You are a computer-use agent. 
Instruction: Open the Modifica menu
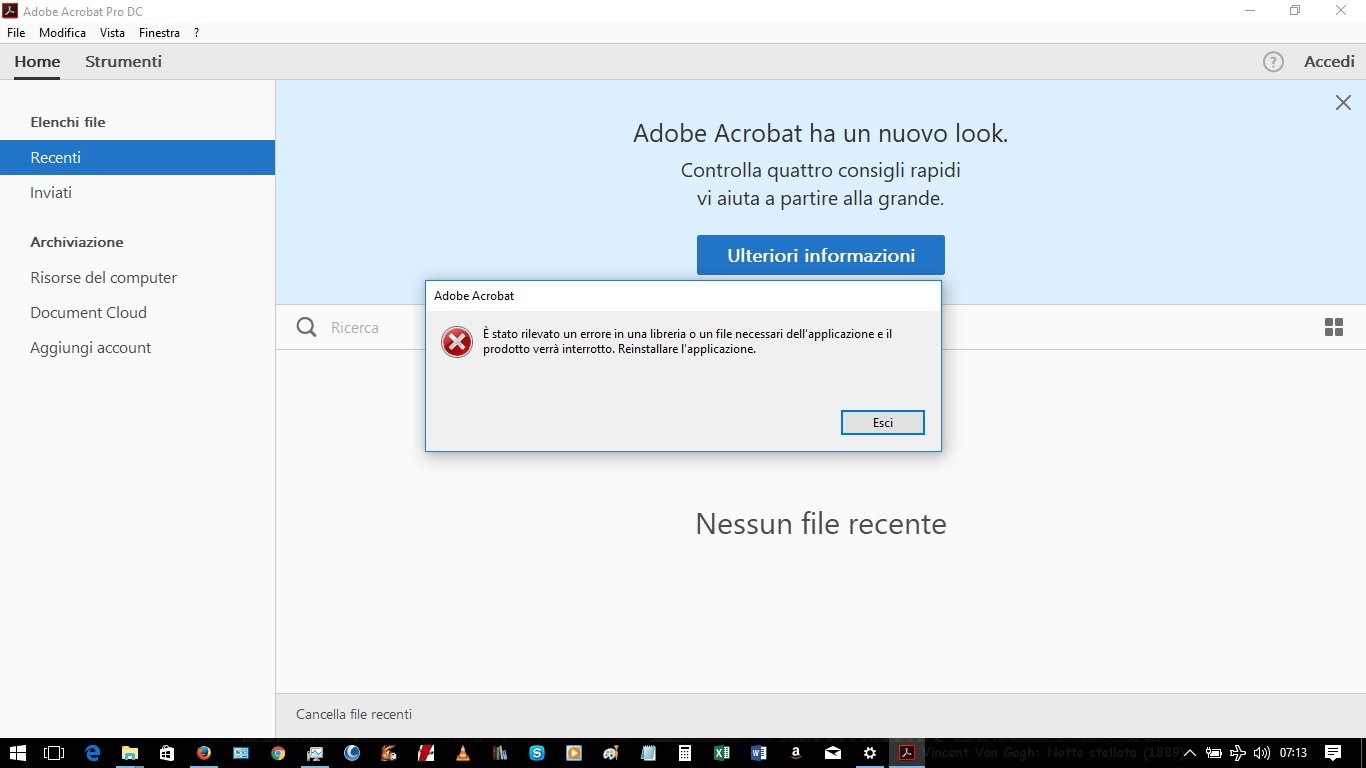pyautogui.click(x=62, y=33)
